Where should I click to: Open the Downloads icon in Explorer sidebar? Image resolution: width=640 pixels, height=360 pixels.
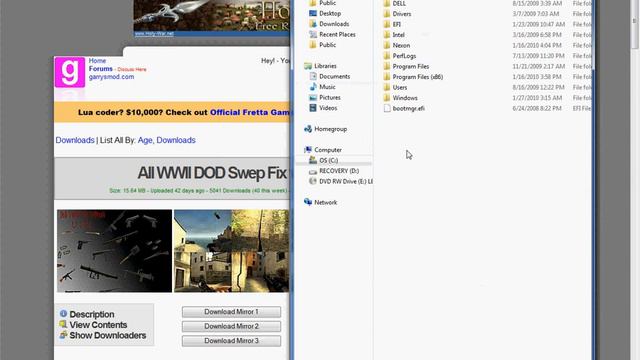[x=313, y=24]
